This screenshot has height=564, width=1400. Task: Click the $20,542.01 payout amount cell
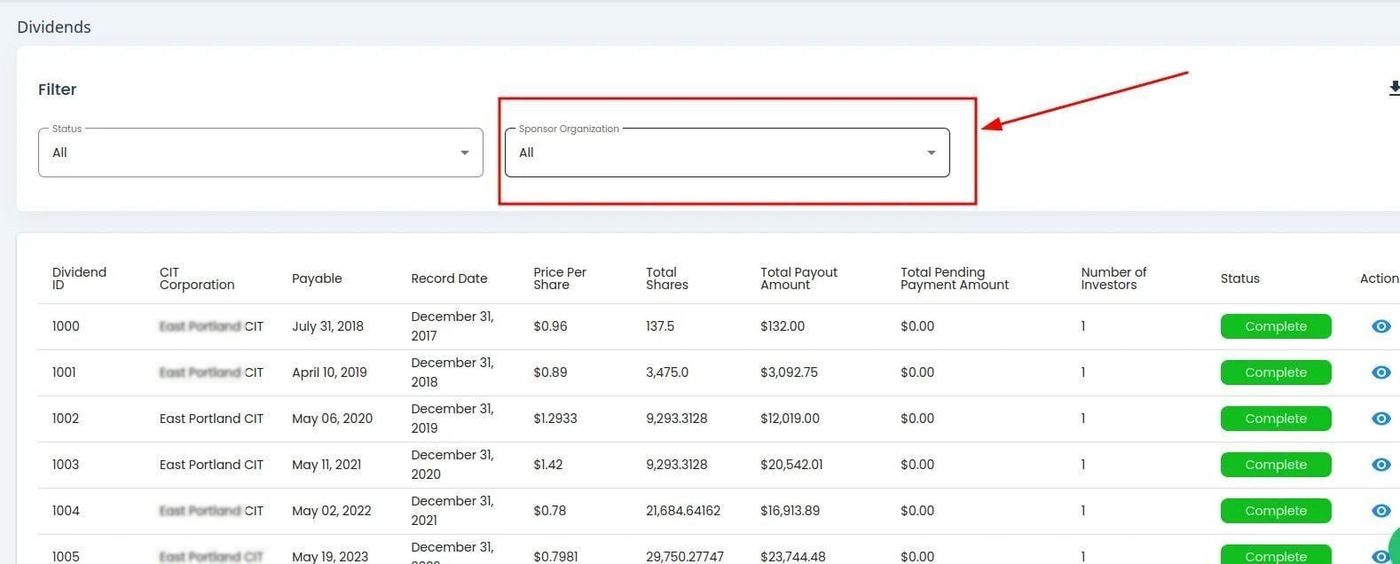(x=791, y=465)
